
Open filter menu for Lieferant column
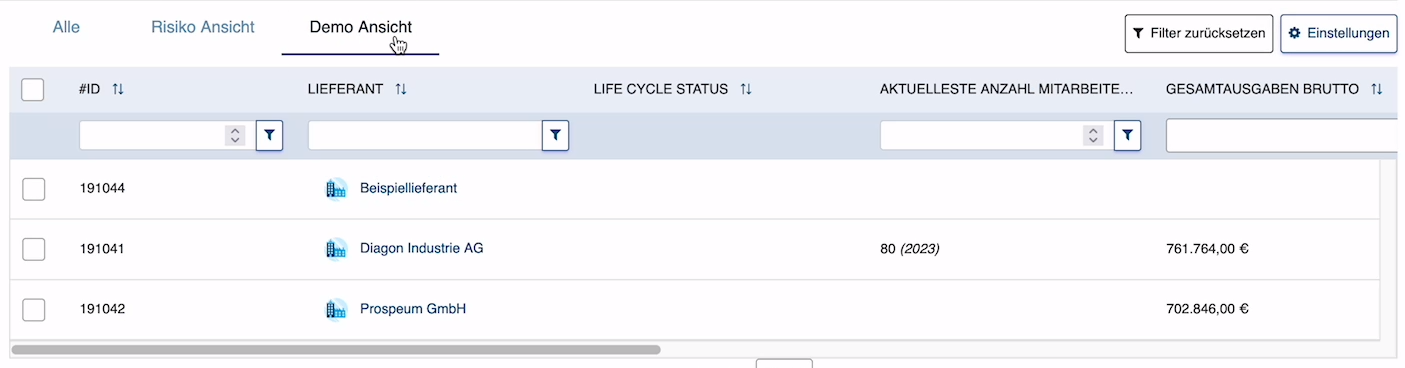[x=555, y=135]
